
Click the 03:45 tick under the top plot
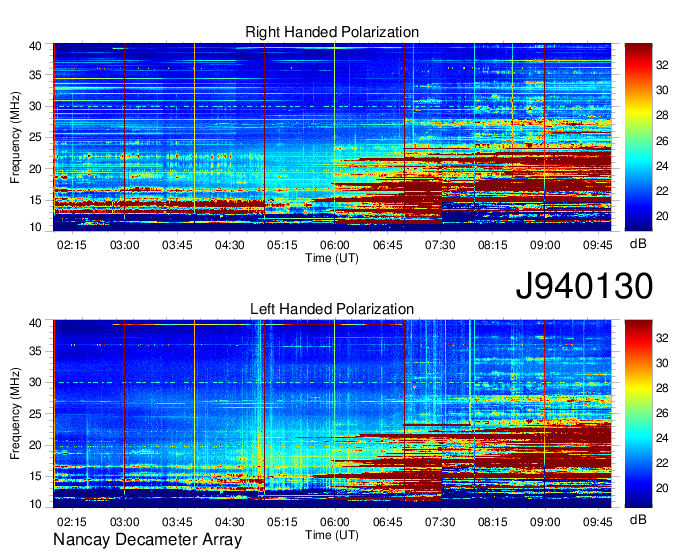tap(177, 245)
